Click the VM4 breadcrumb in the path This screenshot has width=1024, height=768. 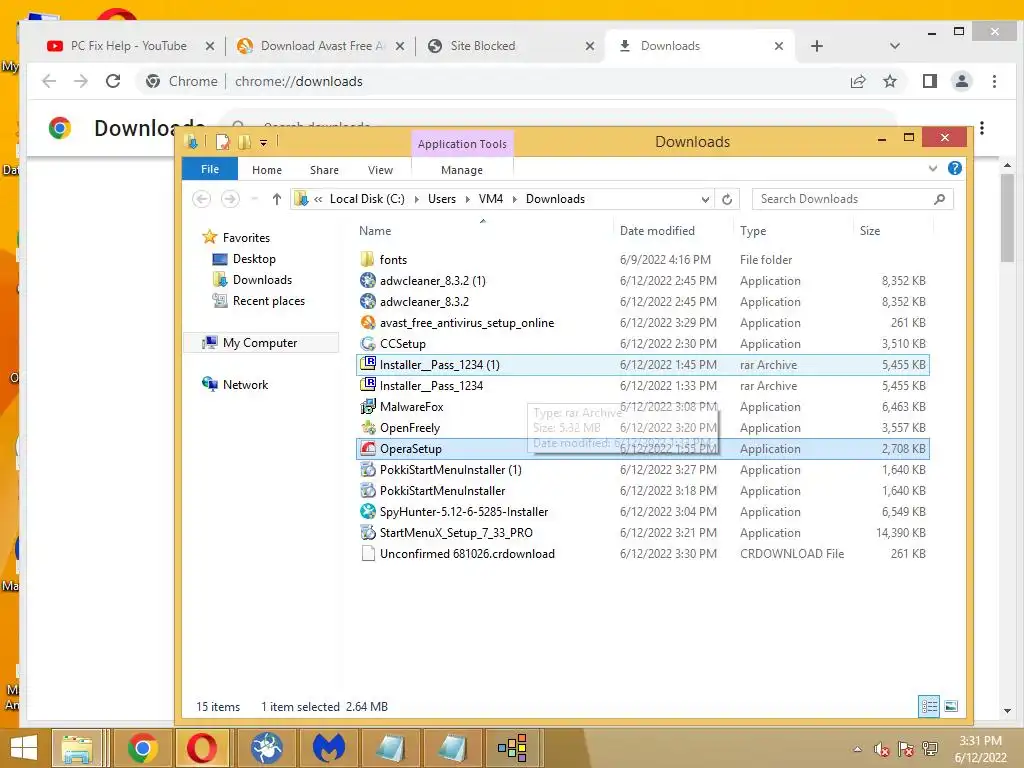(x=490, y=199)
